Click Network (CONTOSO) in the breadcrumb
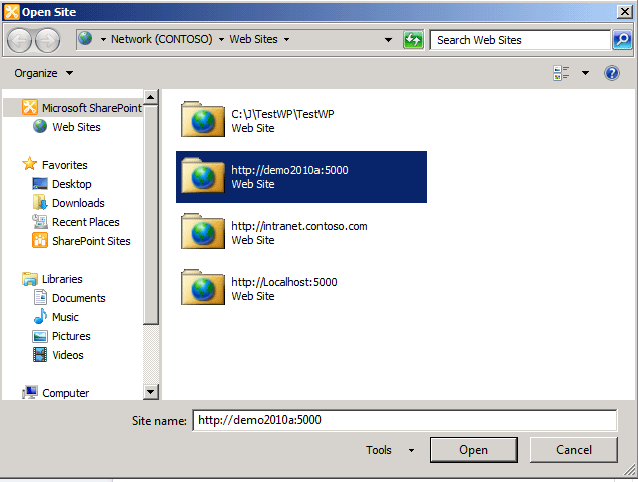Screen dimensions: 638x482 tap(162, 39)
